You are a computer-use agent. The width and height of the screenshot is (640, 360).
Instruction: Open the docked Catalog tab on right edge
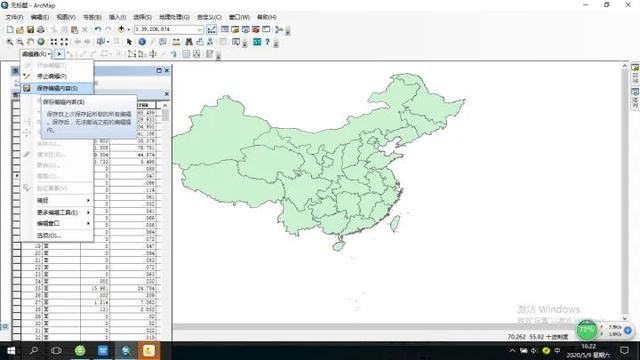[x=635, y=74]
